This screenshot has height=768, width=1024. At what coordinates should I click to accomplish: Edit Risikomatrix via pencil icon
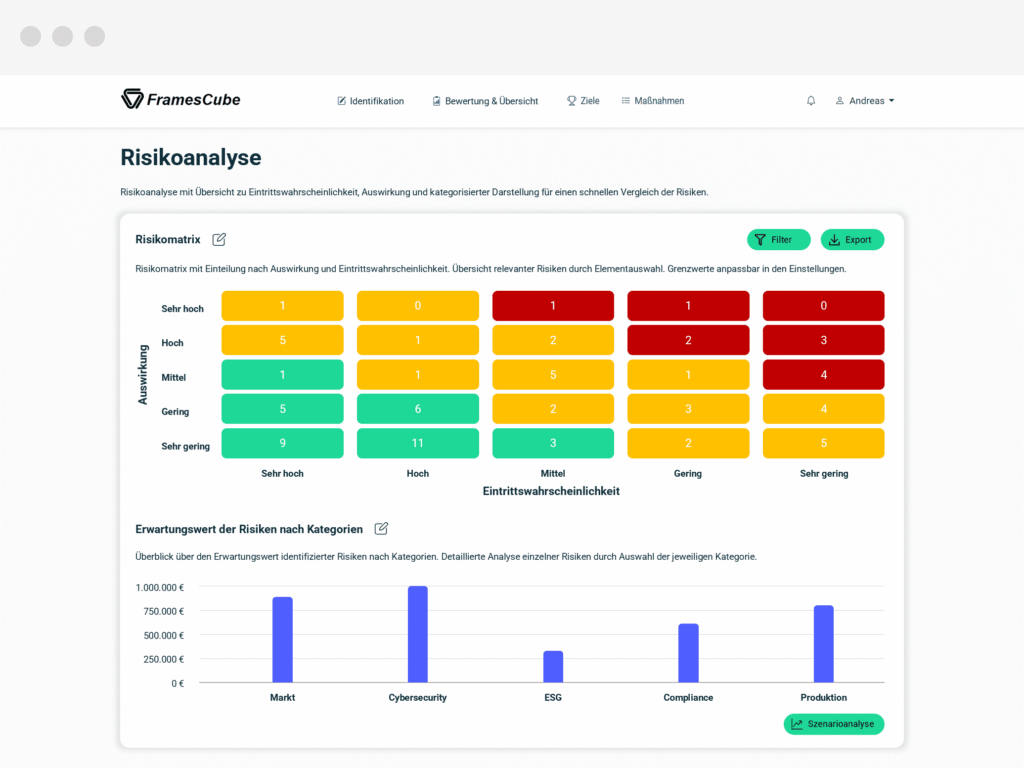pos(219,240)
